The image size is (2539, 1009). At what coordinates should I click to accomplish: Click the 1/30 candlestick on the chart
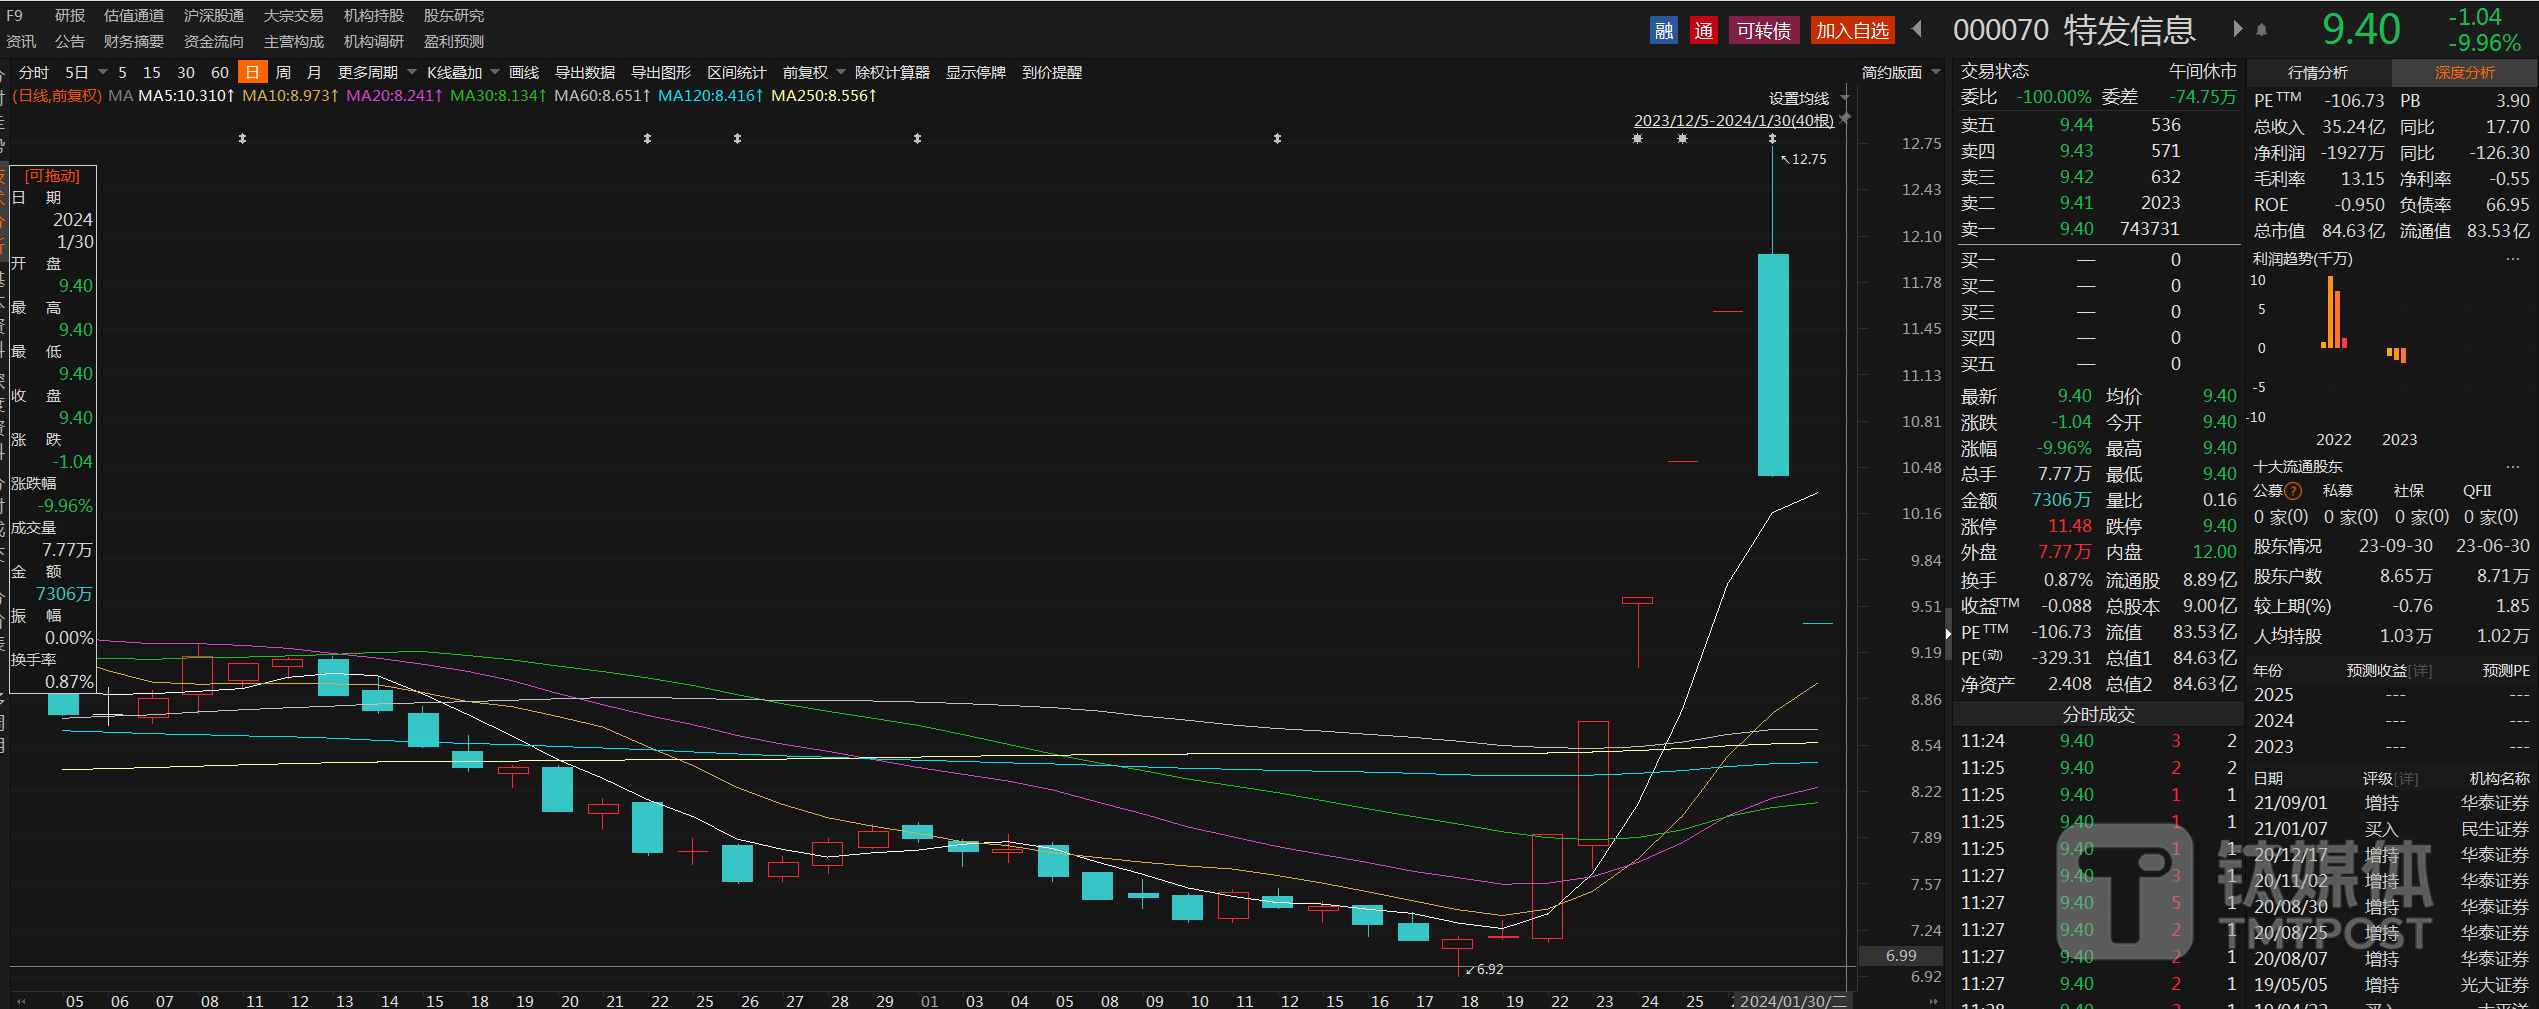point(1817,623)
